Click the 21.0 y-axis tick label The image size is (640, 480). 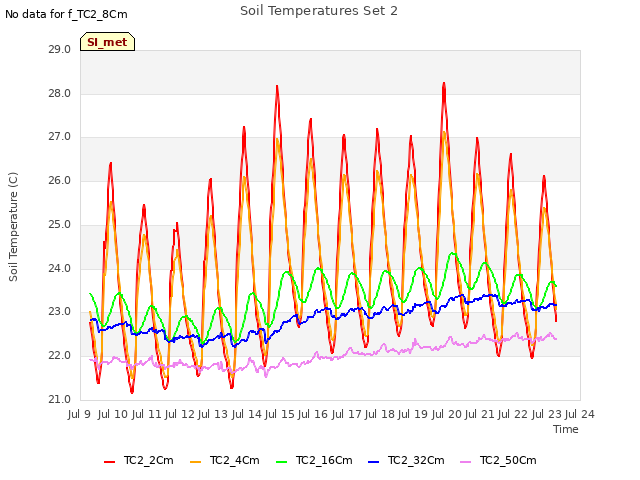(x=60, y=399)
